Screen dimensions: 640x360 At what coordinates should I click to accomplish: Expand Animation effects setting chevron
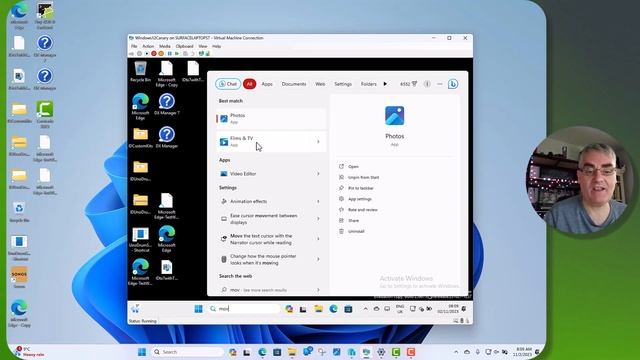pos(318,201)
